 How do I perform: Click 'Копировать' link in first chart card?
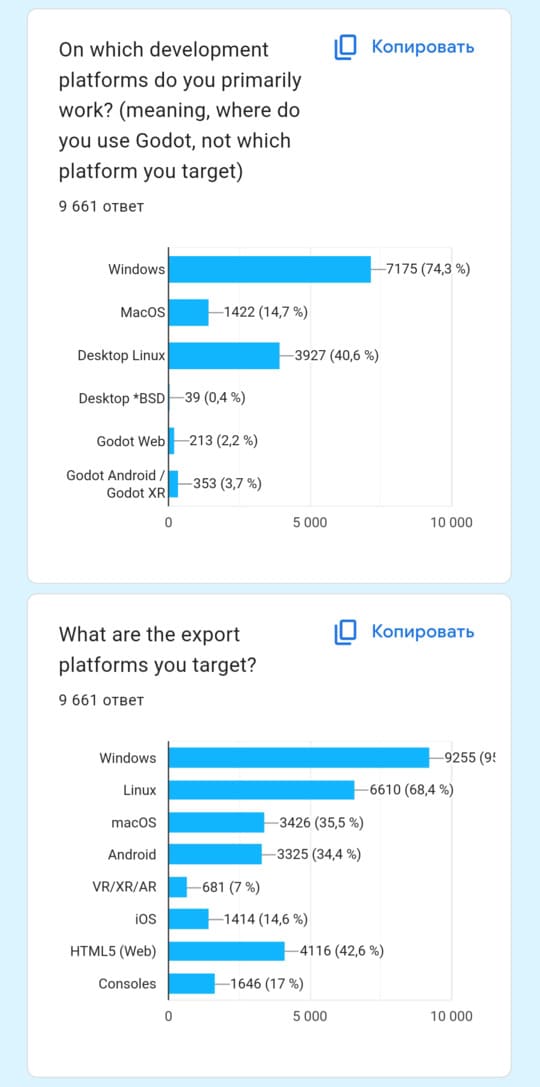(423, 47)
